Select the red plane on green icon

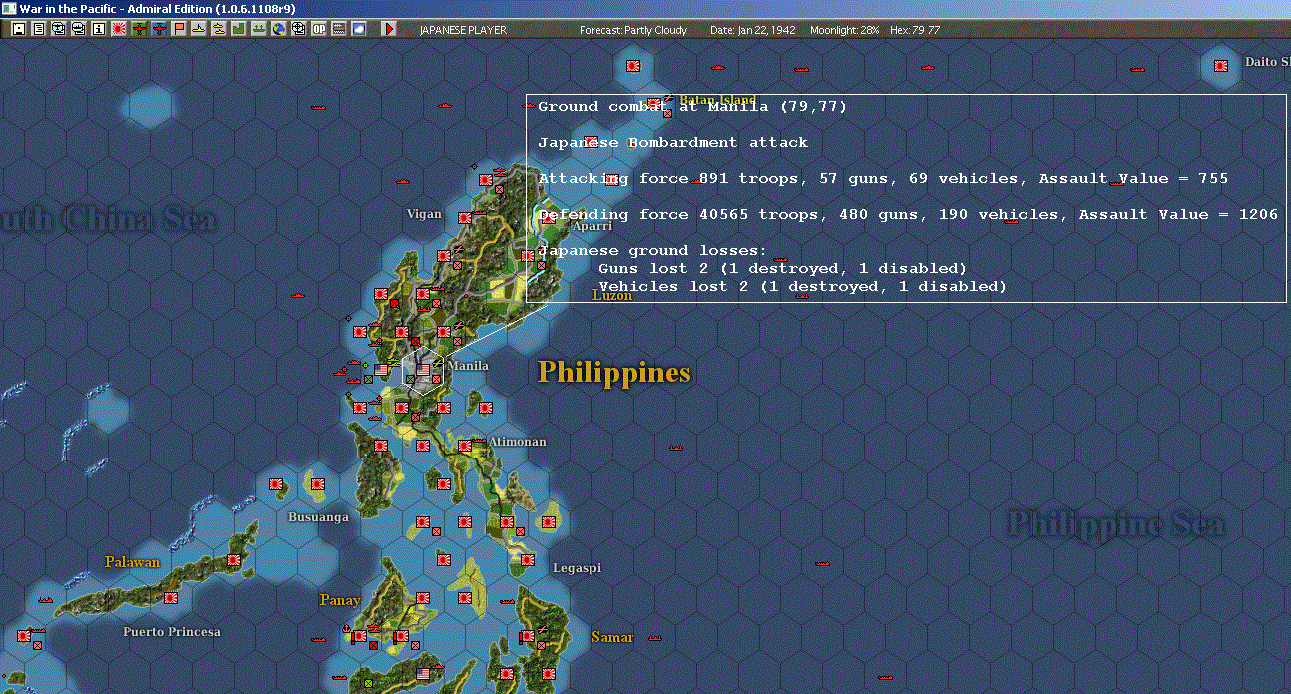[x=138, y=29]
